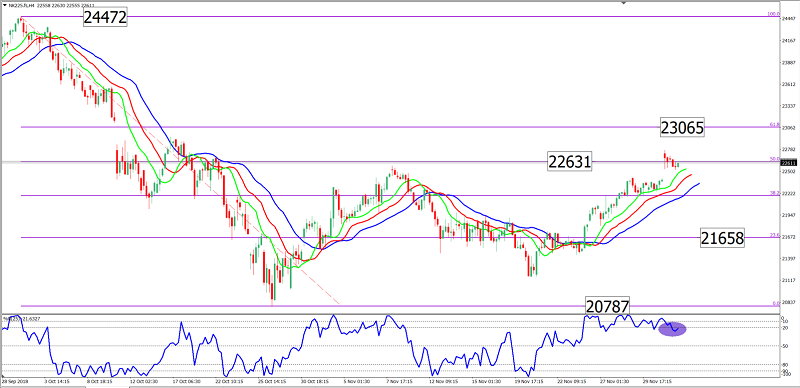The height and width of the screenshot is (388, 800).
Task: Click the 21397 price axis value
Action: pos(789,259)
